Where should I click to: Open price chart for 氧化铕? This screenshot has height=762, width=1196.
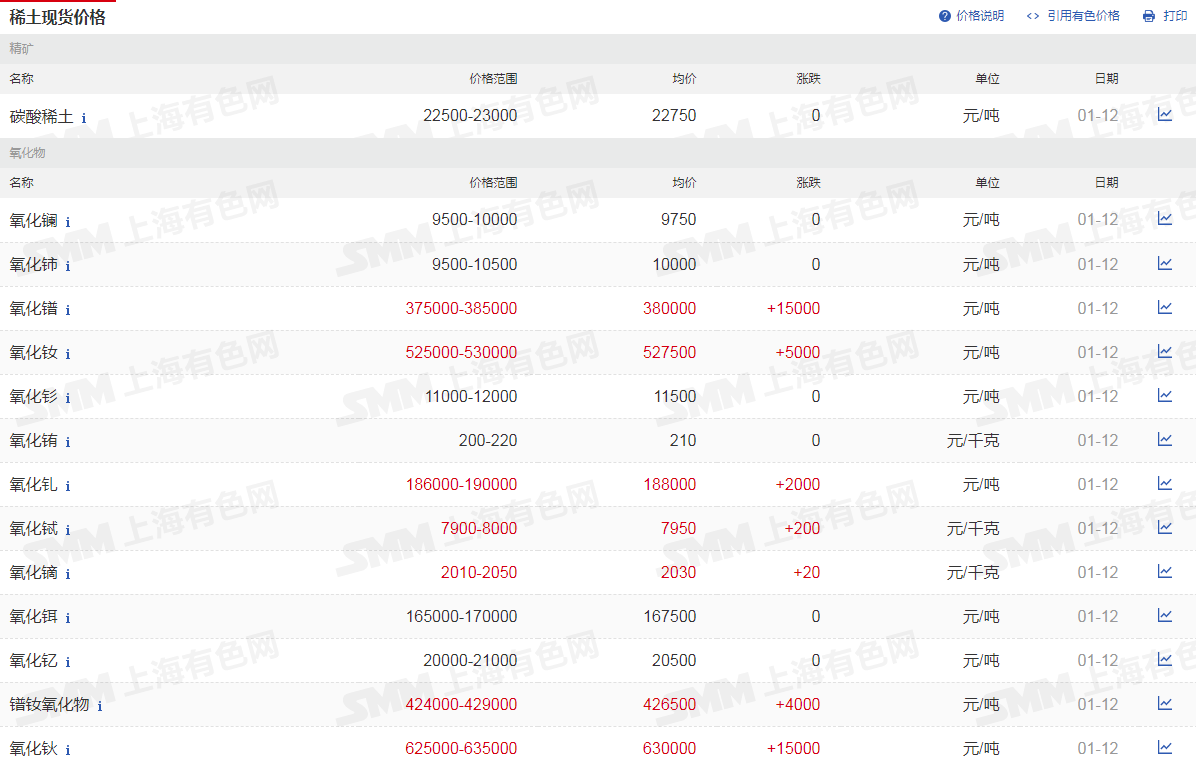coord(1164,439)
